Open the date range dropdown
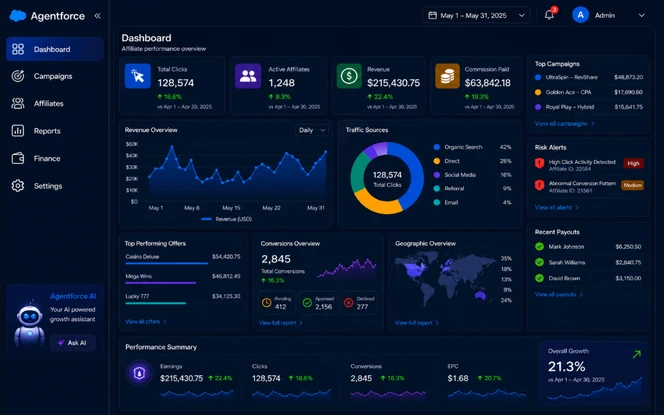 tap(476, 15)
